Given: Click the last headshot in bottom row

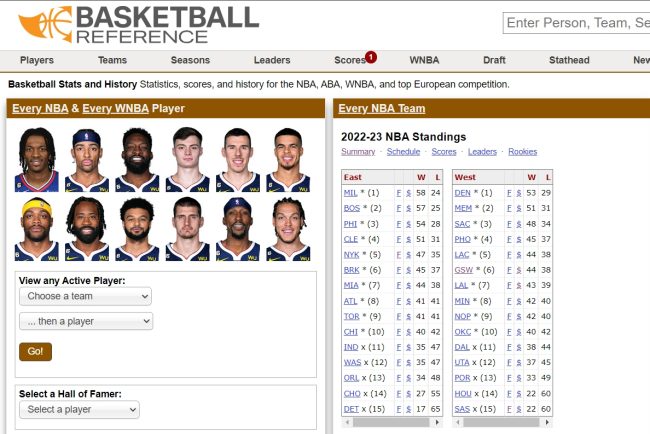Looking at the screenshot, I should click(x=287, y=229).
